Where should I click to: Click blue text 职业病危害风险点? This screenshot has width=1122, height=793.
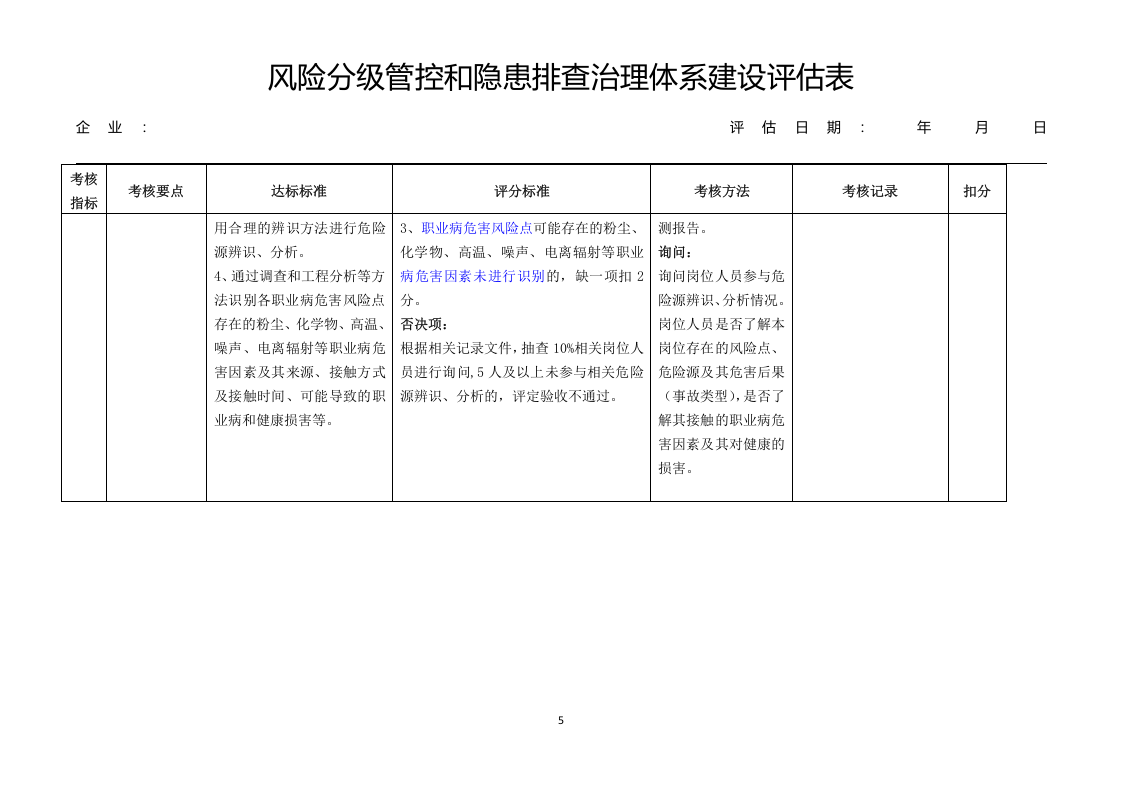point(477,228)
